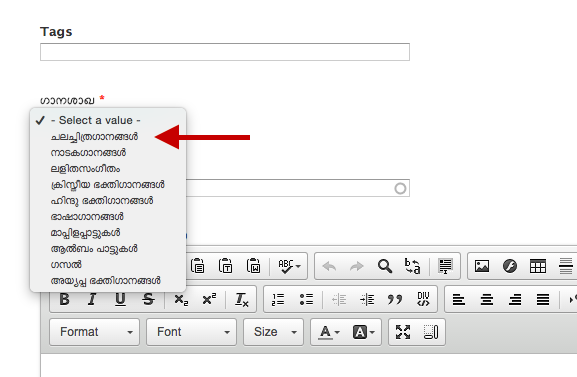Click the Create Div Container icon

(x=423, y=299)
